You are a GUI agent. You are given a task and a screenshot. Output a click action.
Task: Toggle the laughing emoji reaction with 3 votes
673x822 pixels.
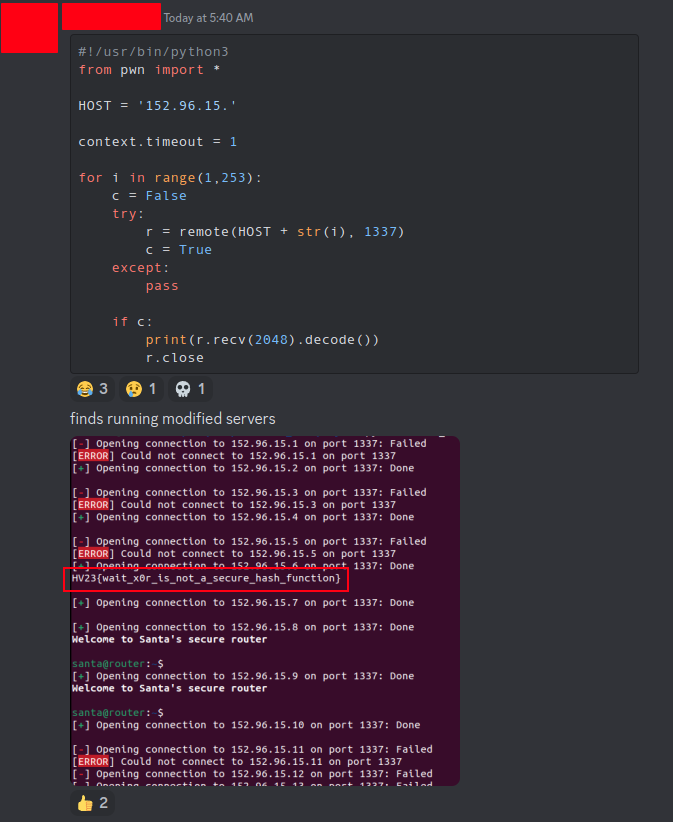tap(91, 389)
